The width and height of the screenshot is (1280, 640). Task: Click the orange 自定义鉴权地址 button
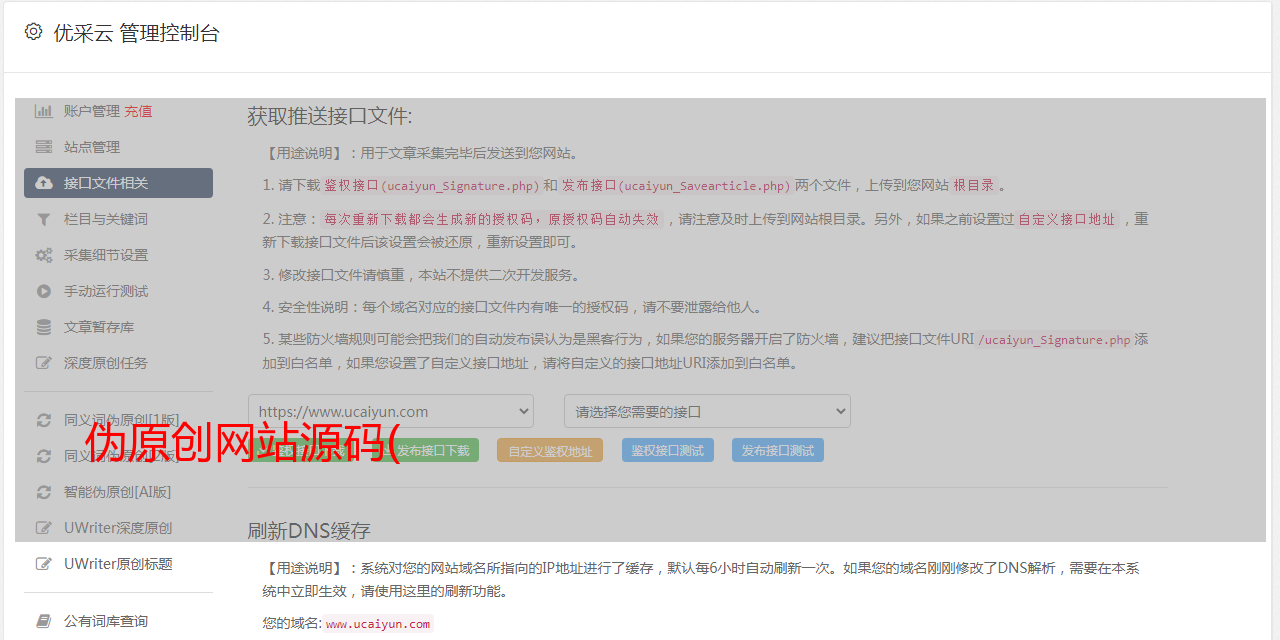(x=550, y=450)
